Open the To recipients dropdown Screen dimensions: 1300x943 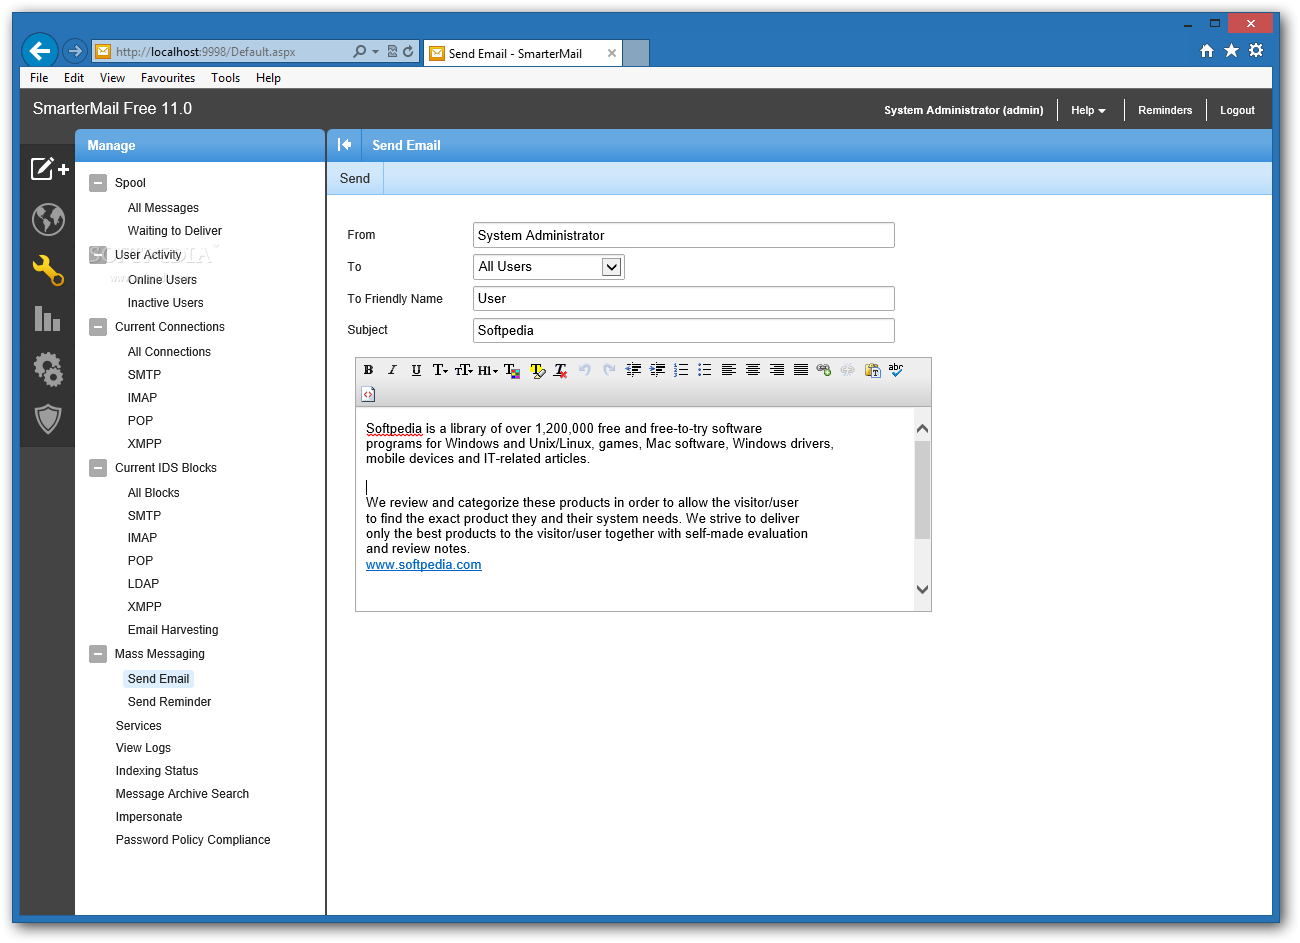pyautogui.click(x=549, y=267)
